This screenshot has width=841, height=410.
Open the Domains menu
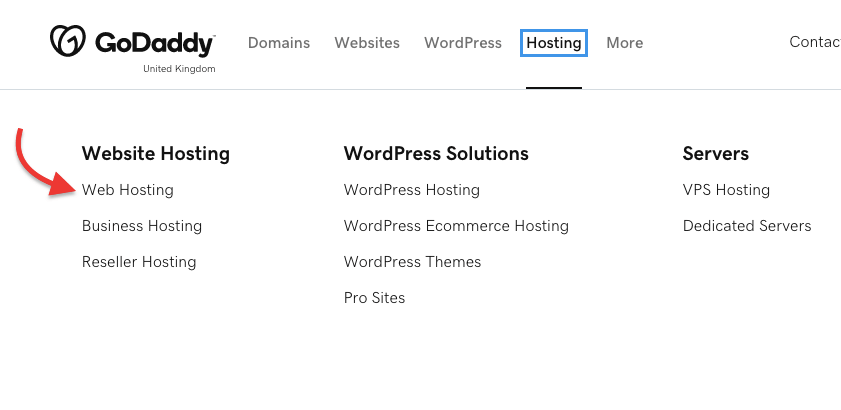click(279, 43)
